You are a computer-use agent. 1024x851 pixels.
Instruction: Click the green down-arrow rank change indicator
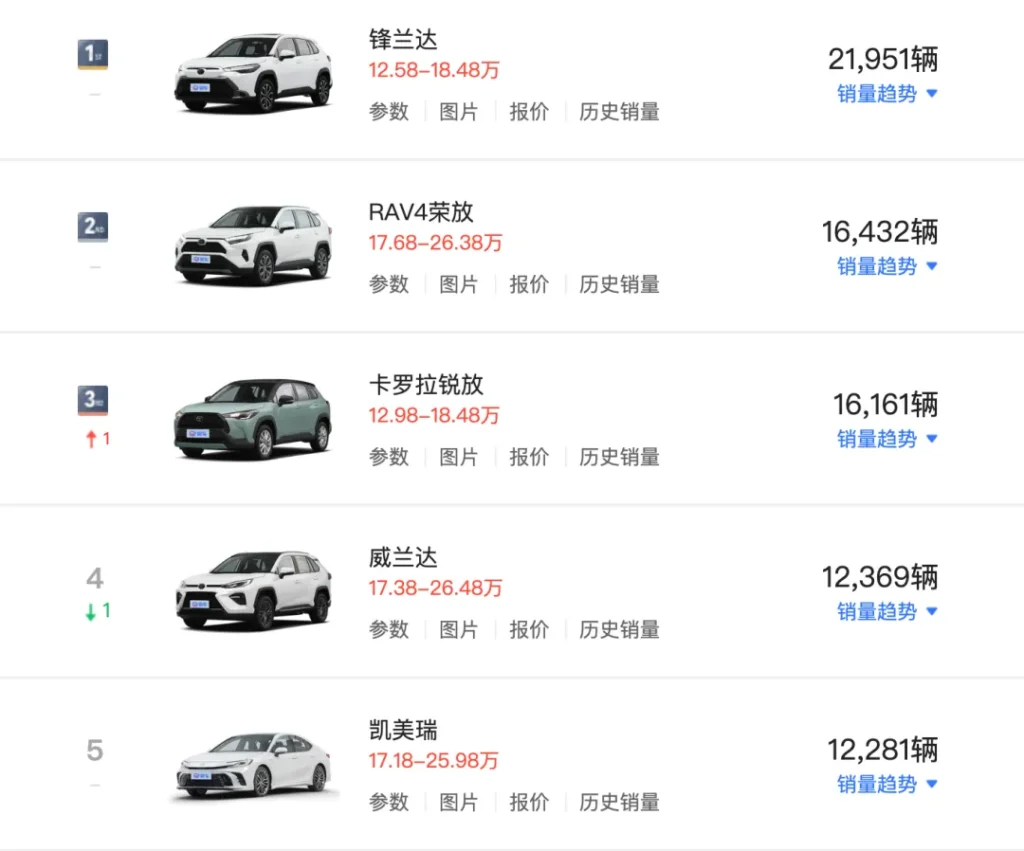pyautogui.click(x=97, y=611)
